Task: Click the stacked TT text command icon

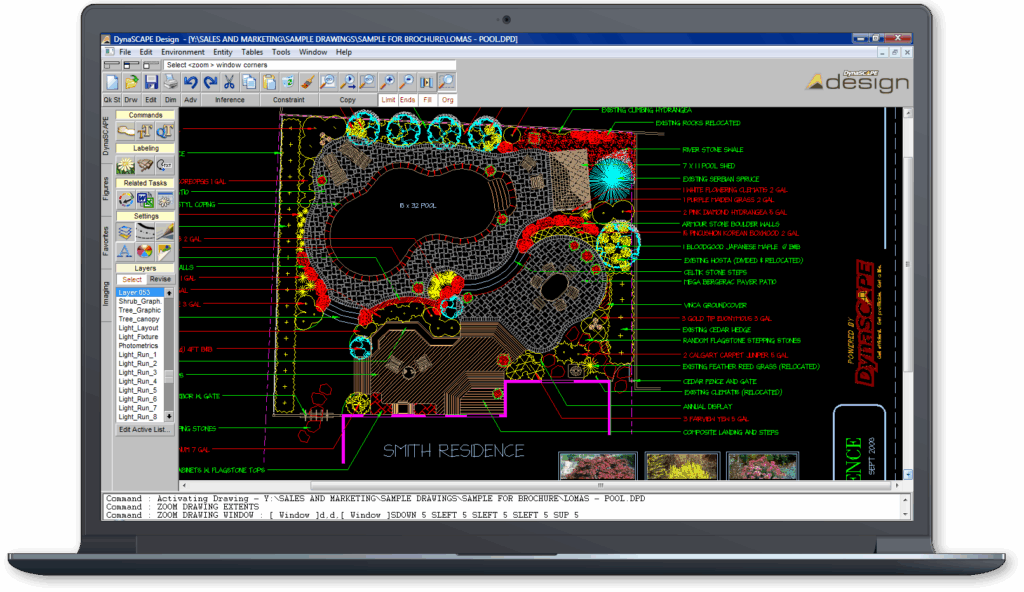Action: tap(145, 131)
